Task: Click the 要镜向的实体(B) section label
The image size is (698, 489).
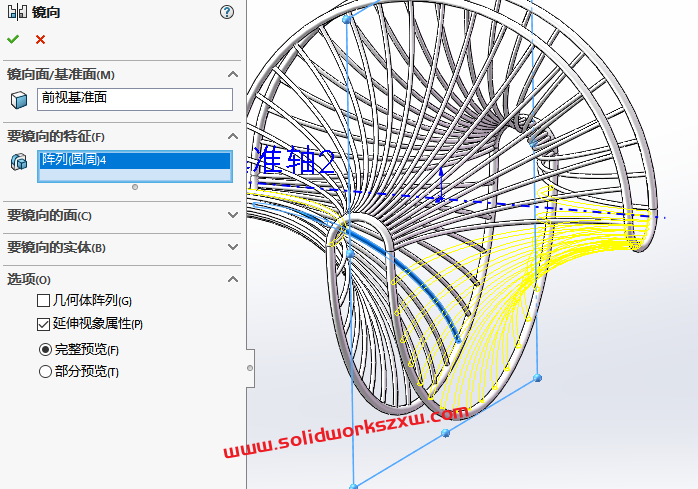Action: pyautogui.click(x=56, y=247)
